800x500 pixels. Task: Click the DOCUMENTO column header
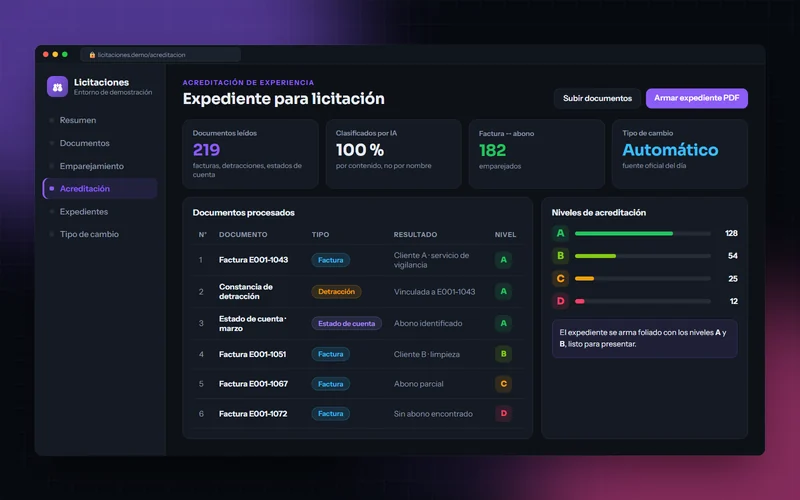click(243, 235)
